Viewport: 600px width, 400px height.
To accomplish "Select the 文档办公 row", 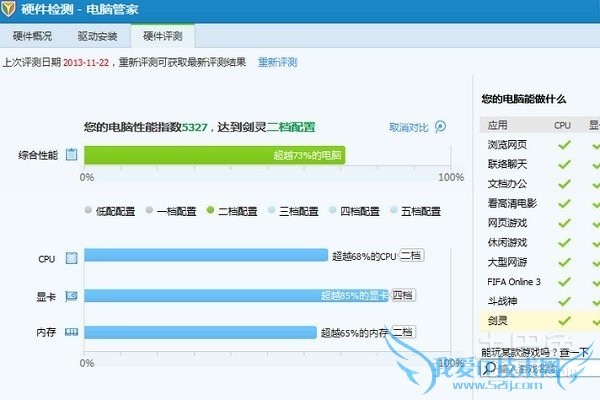I will [540, 184].
